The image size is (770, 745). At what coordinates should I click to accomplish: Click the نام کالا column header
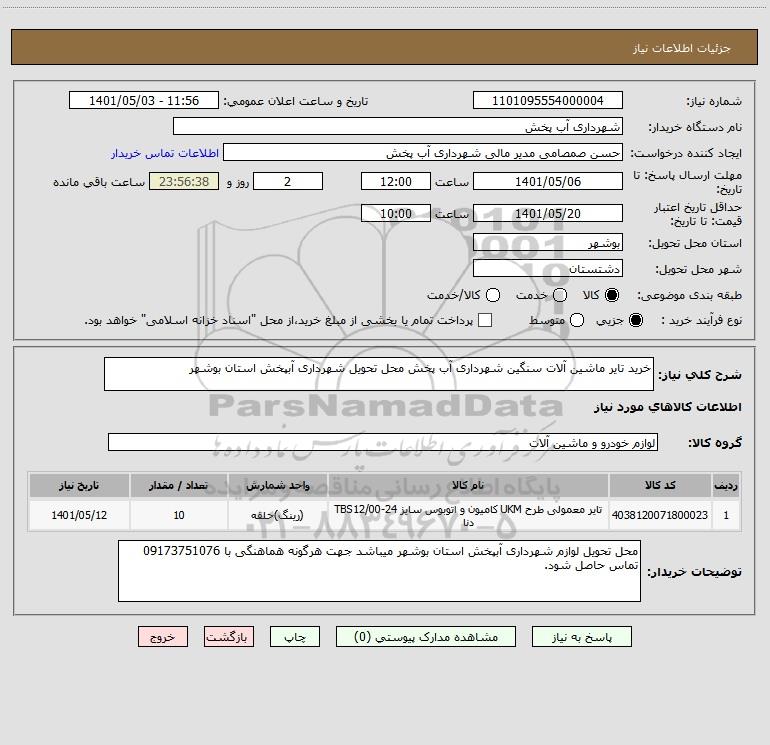468,485
